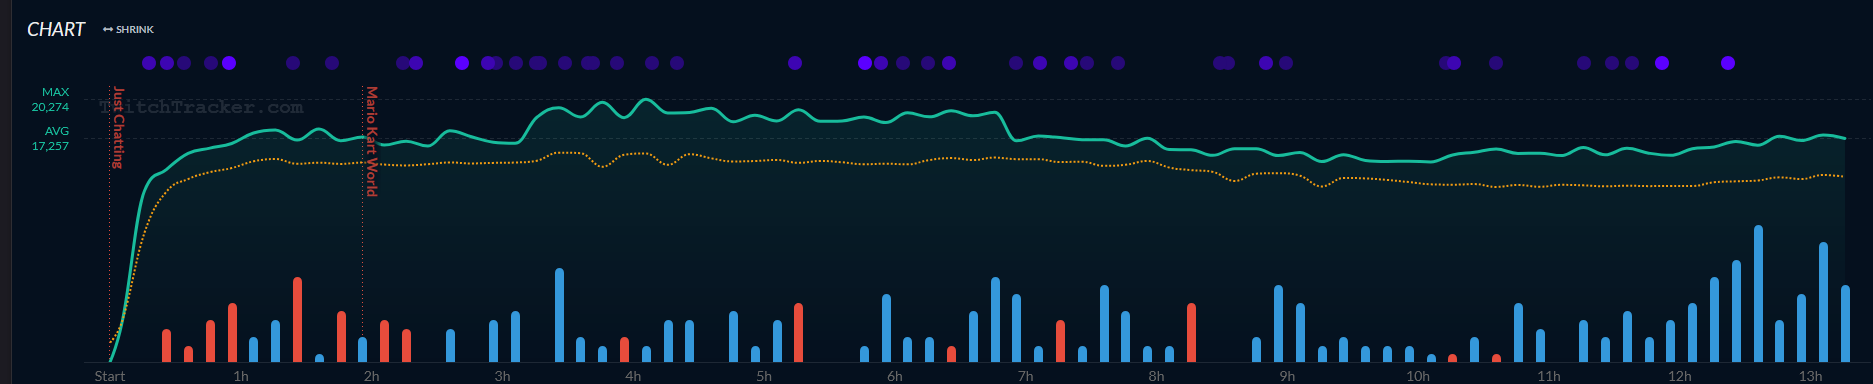
Task: Click the 12h time axis label
Action: click(x=1680, y=376)
